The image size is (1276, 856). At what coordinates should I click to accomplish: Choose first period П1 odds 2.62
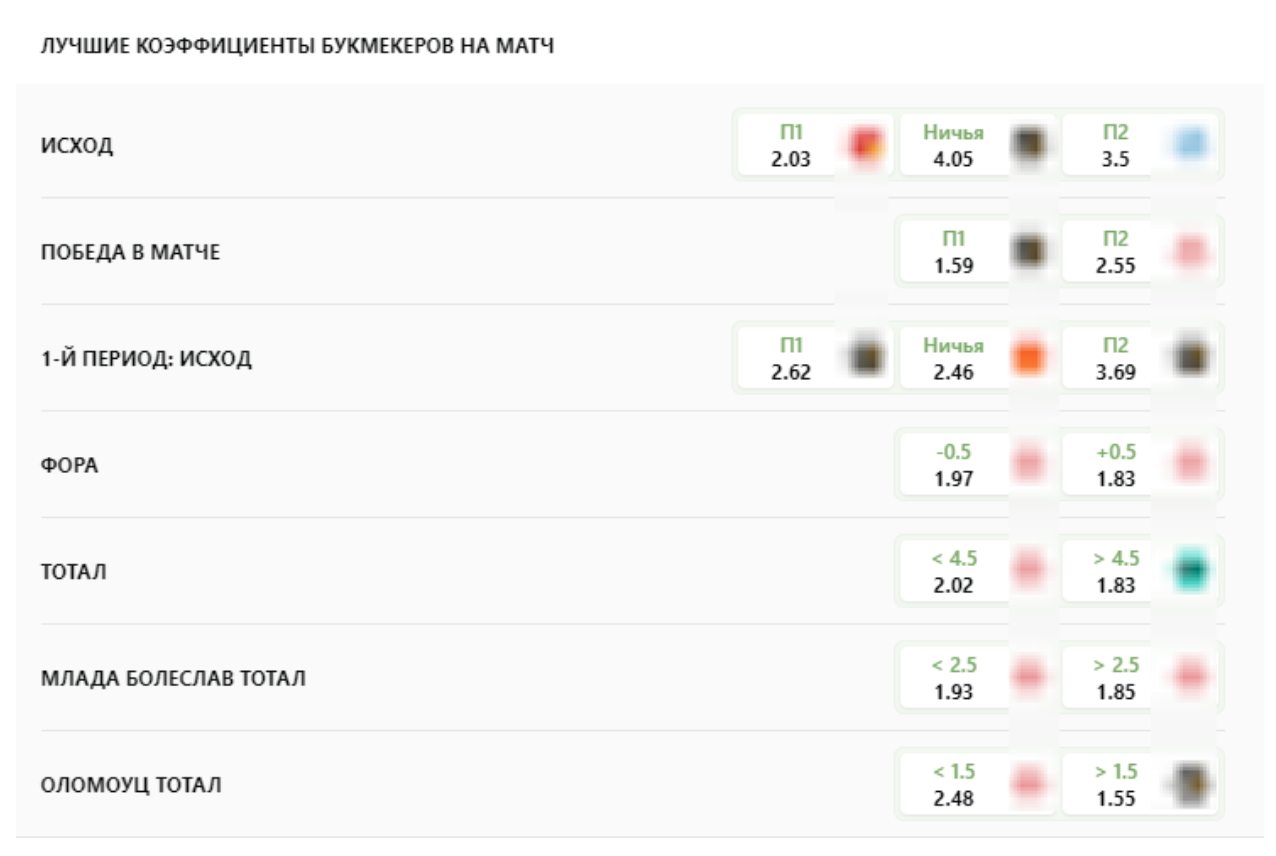pyautogui.click(x=791, y=359)
